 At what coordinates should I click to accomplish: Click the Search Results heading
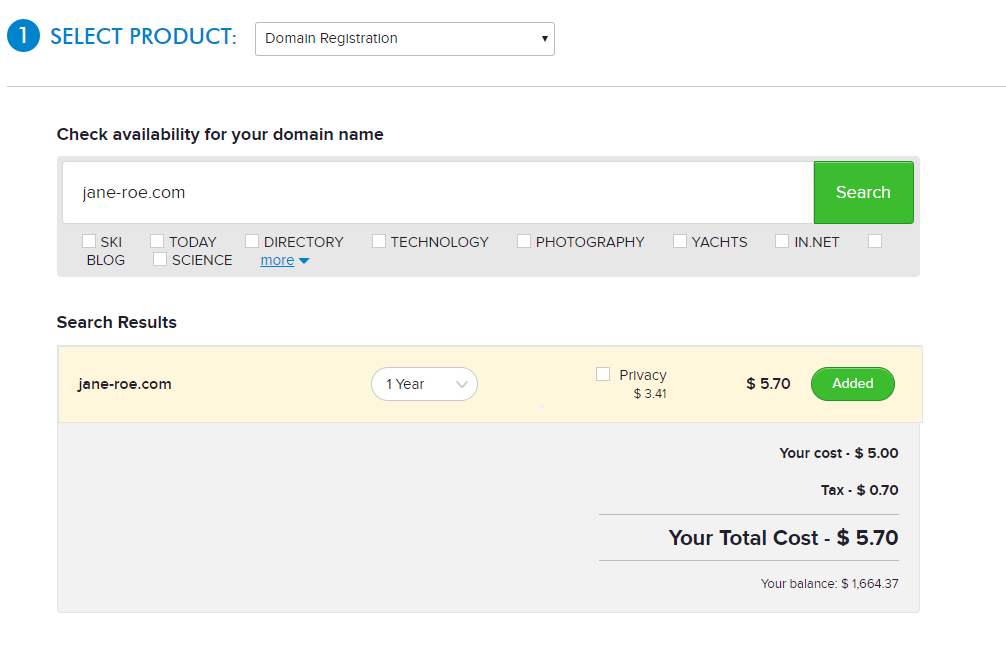[117, 322]
